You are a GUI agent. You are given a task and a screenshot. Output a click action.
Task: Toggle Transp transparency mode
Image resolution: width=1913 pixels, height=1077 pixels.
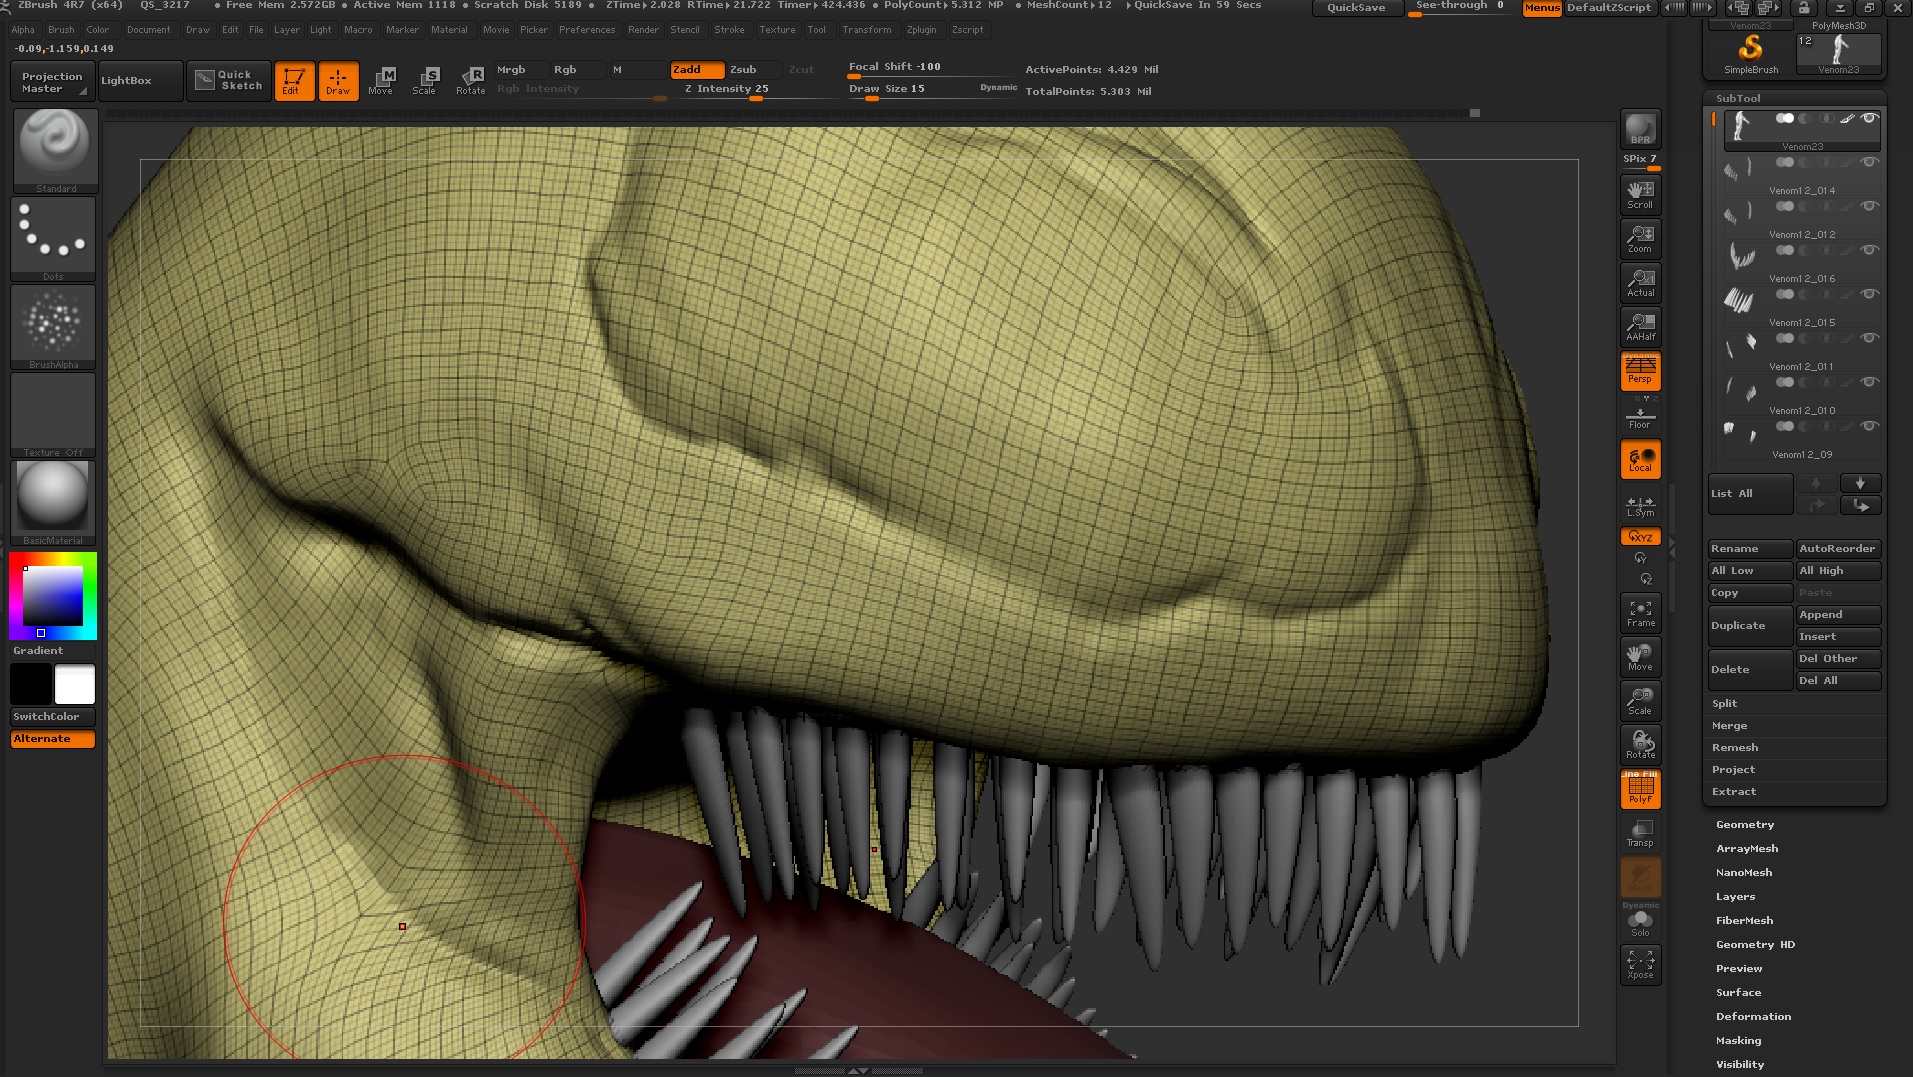1640,834
